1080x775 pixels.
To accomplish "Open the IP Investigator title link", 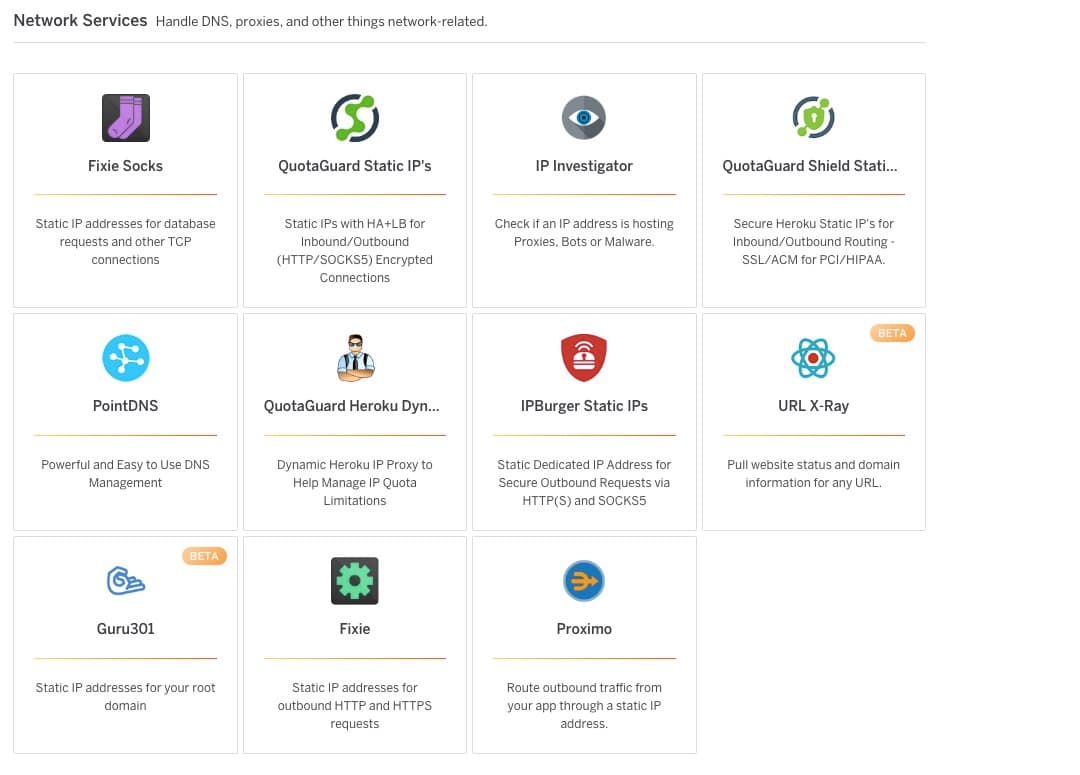I will tap(584, 166).
